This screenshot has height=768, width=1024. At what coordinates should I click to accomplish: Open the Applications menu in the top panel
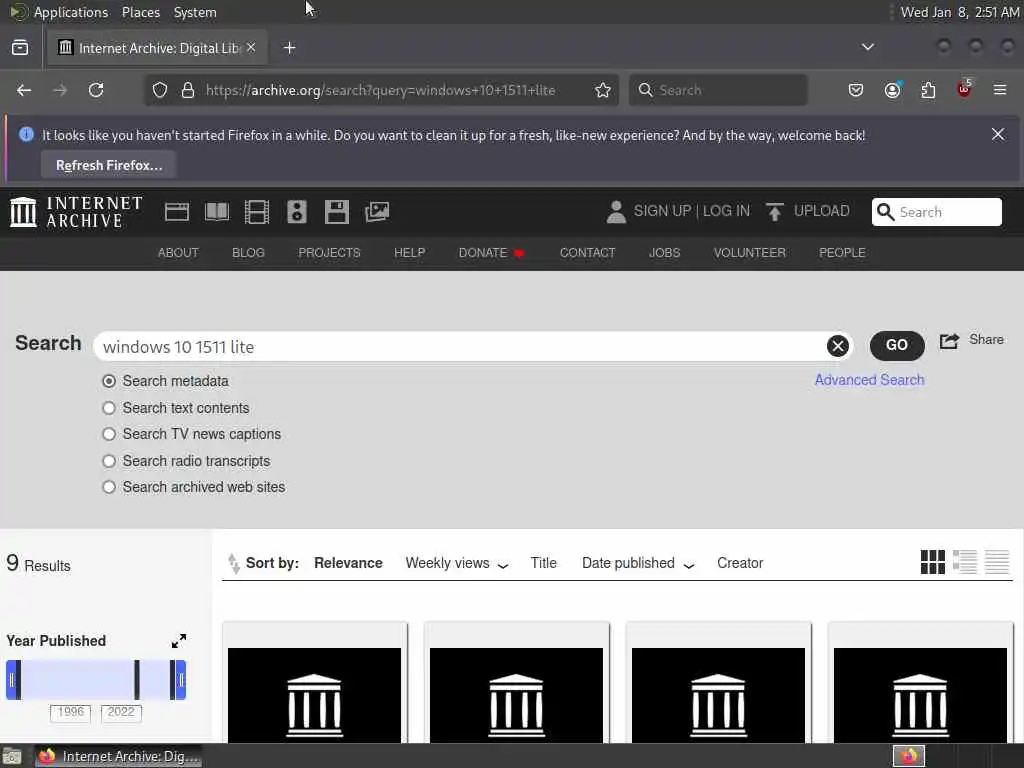[x=71, y=12]
